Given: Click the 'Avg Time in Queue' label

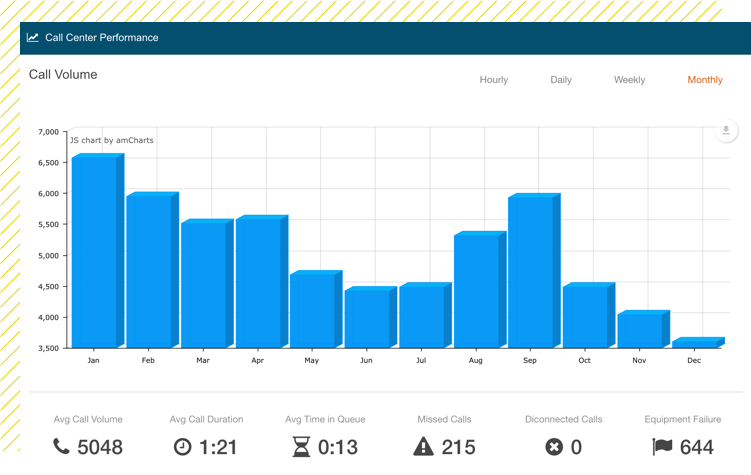Looking at the screenshot, I should 325,419.
